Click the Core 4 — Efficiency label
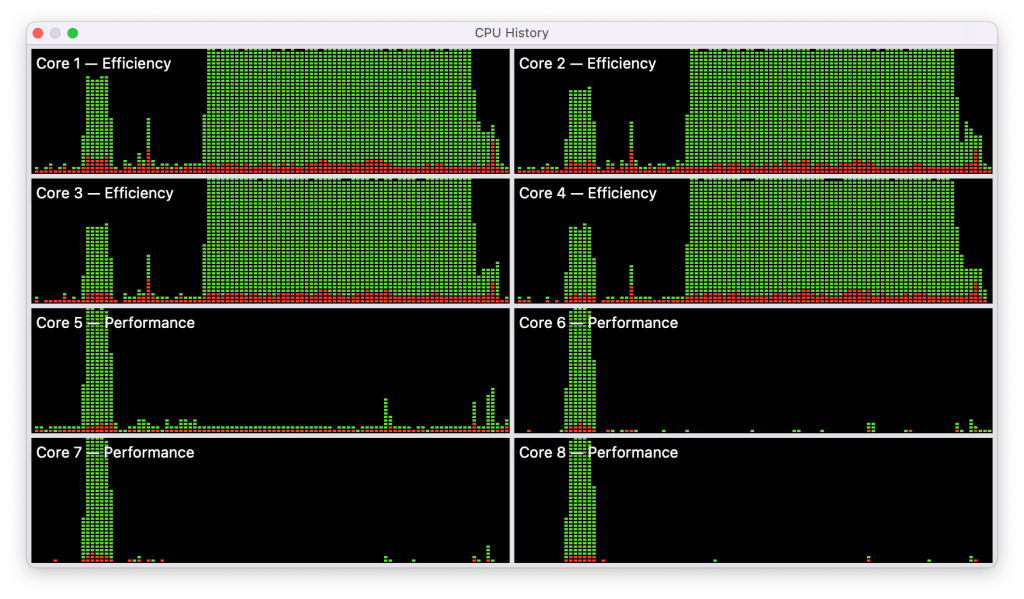Image resolution: width=1024 pixels, height=599 pixels. (587, 193)
